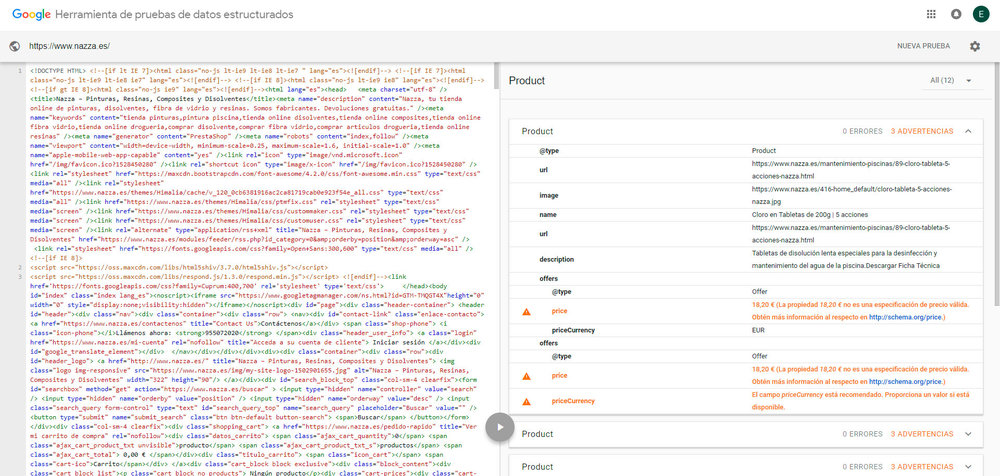Click the priceCurrency recommended warning message
The height and width of the screenshot is (476, 1000).
coord(861,401)
